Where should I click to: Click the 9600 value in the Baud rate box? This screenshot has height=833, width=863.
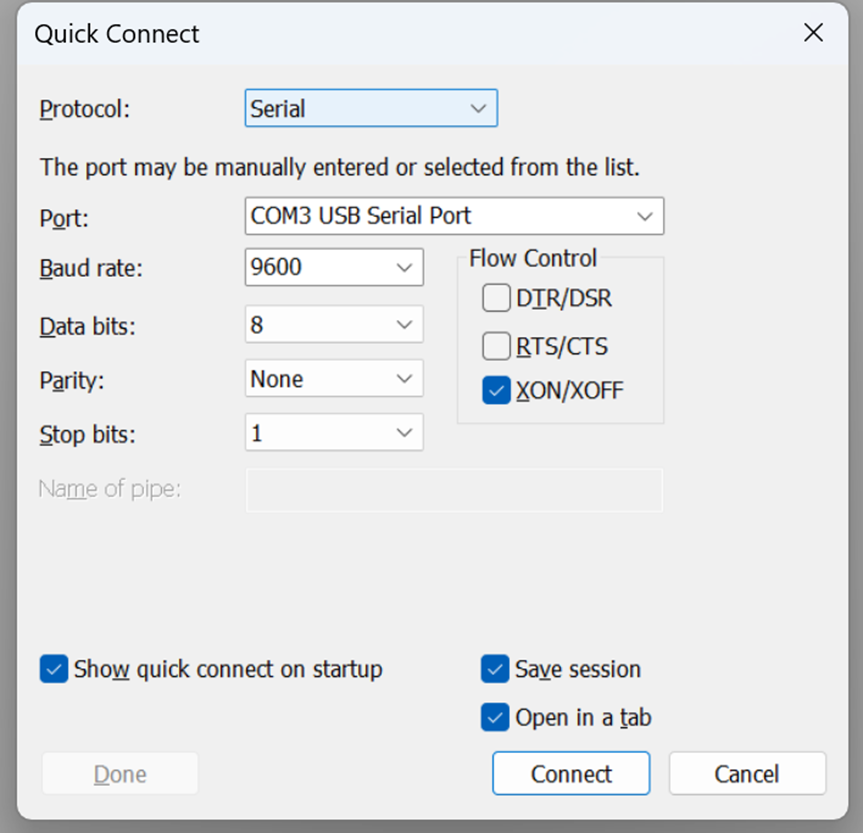[276, 267]
